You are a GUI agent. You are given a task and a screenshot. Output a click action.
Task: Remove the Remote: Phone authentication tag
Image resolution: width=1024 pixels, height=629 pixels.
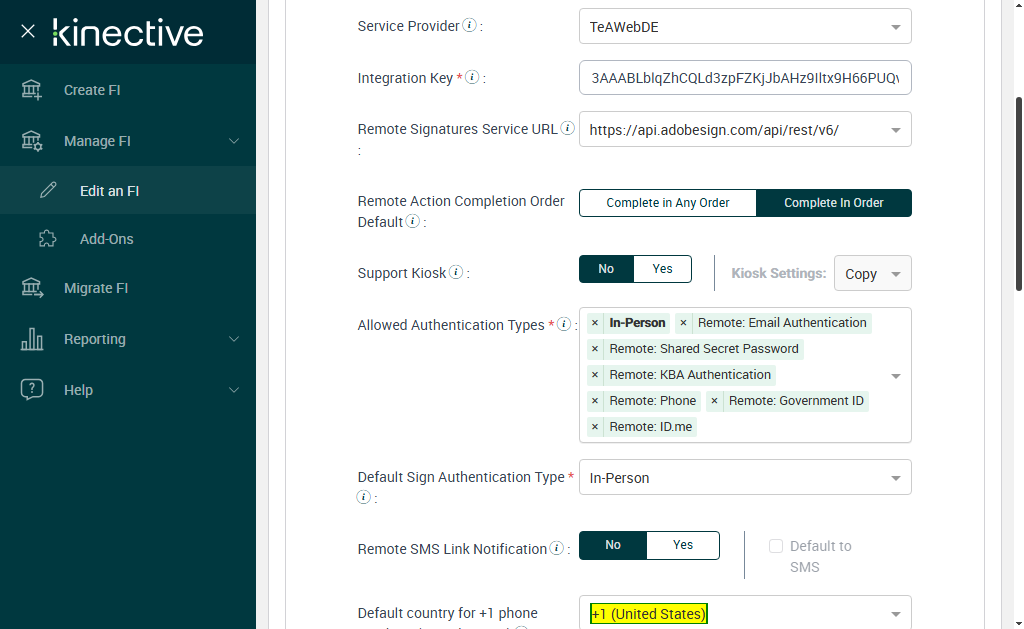(595, 401)
